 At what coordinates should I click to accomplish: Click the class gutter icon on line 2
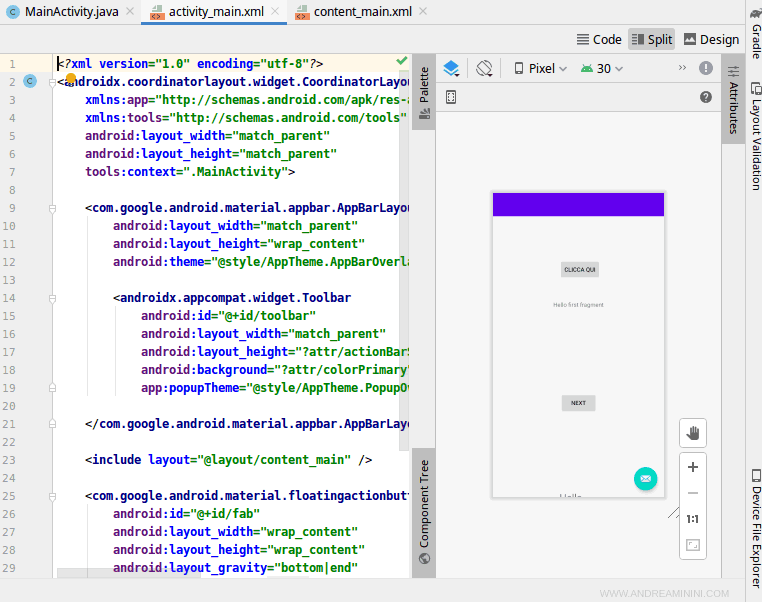[30, 81]
